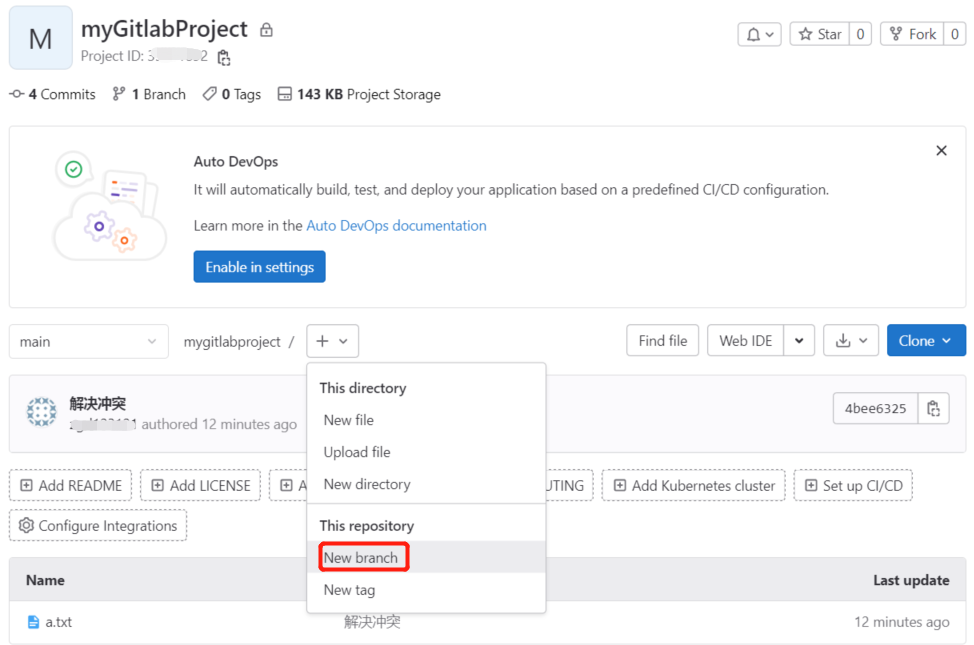Open 143 KB Project Storage link
Image resolution: width=974 pixels, height=645 pixels.
click(359, 94)
